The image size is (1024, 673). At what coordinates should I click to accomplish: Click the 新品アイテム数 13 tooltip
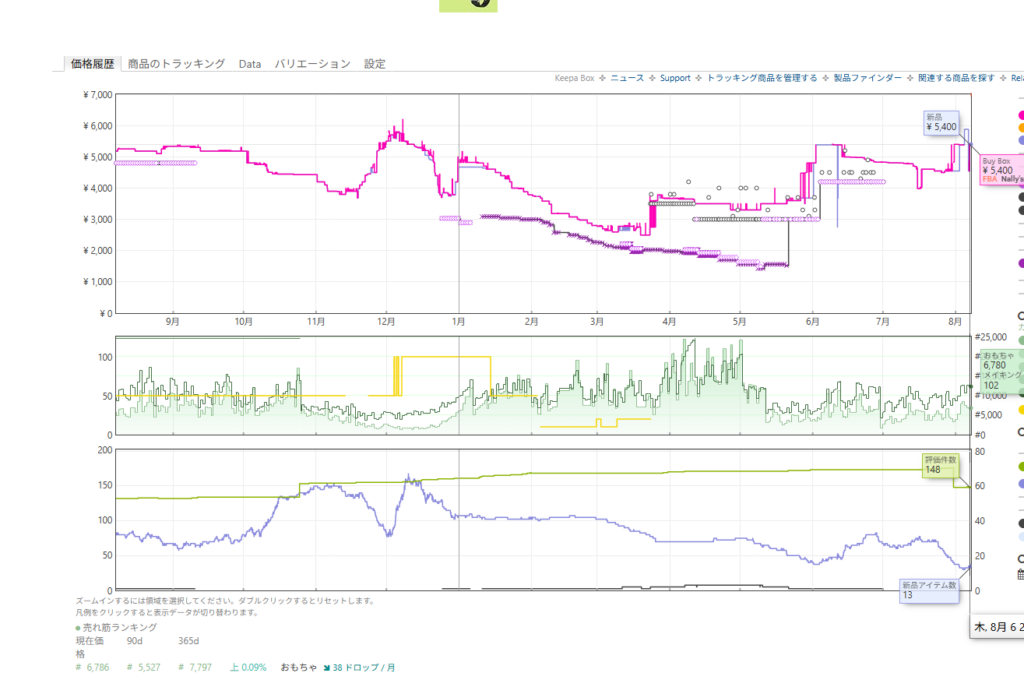[x=929, y=590]
